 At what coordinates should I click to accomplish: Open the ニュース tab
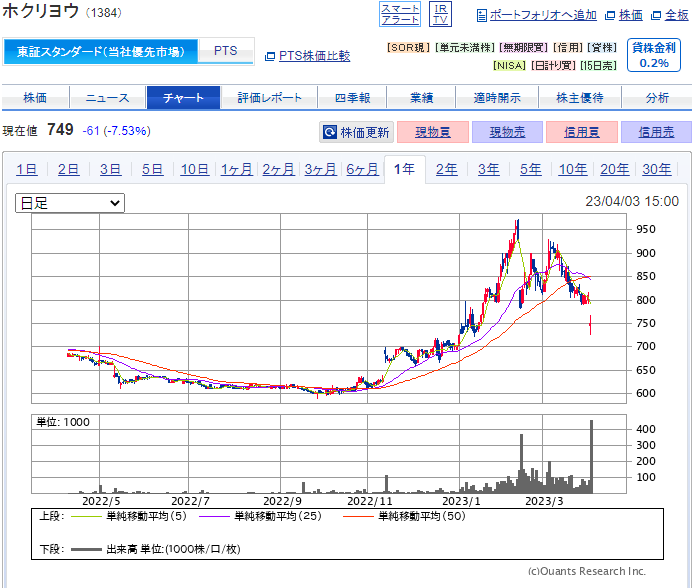(x=107, y=98)
